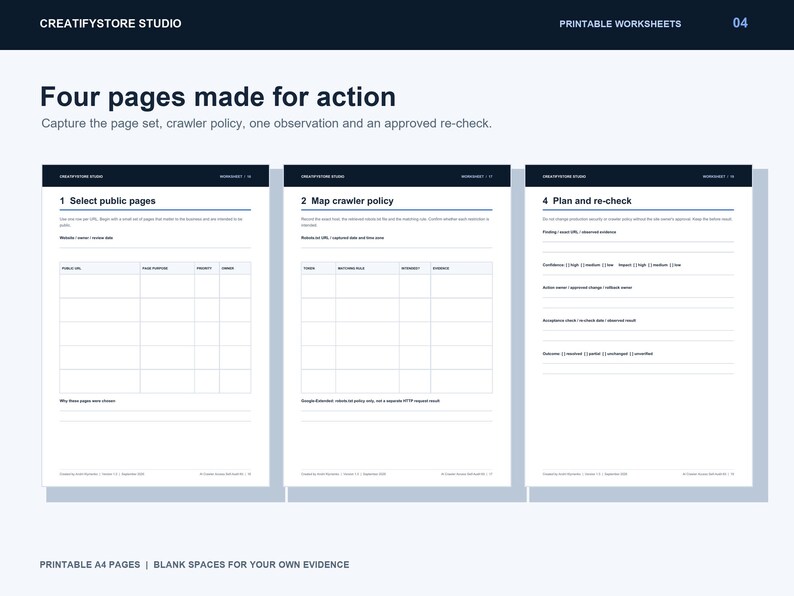Image resolution: width=794 pixels, height=596 pixels.
Task: Click the '1 Select public pages' heading
Action: click(x=107, y=201)
